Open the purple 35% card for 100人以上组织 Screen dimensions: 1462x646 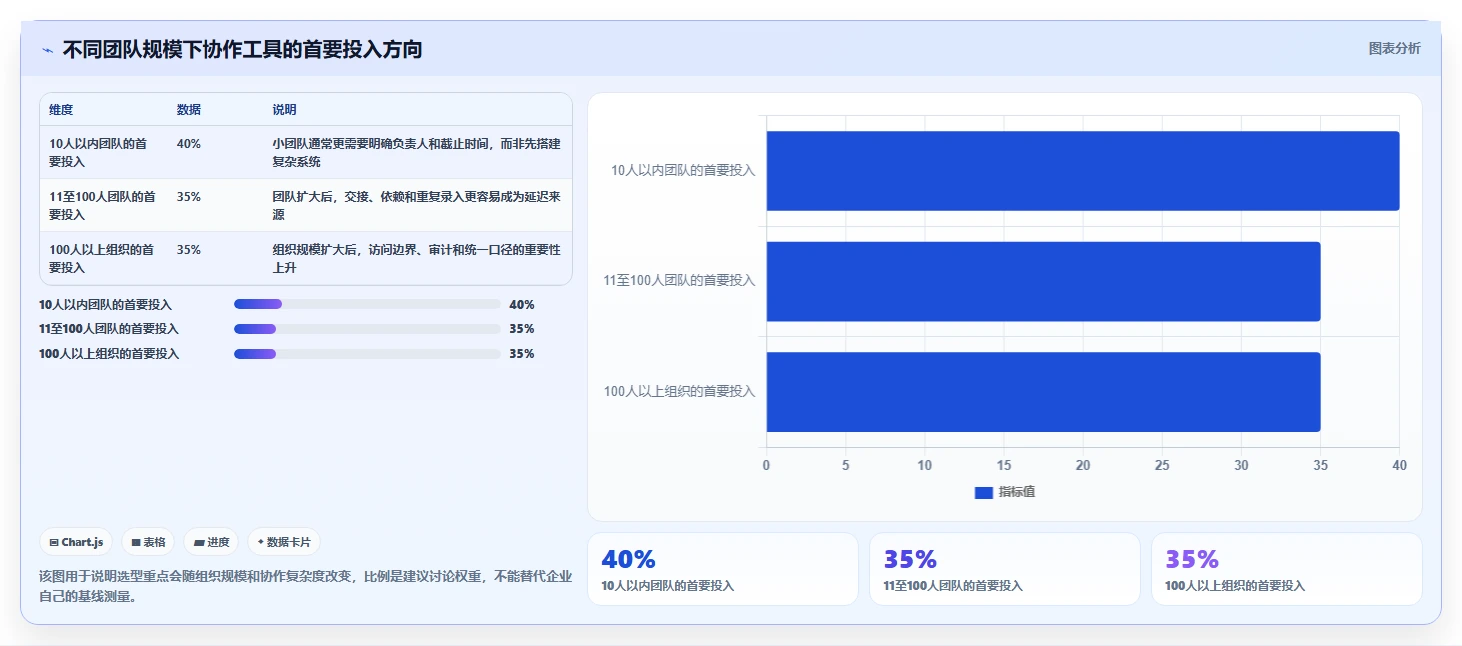[1286, 569]
